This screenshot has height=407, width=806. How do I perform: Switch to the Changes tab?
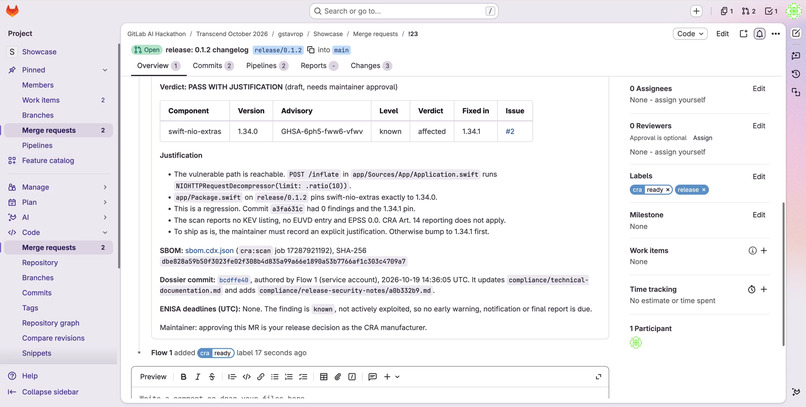tap(371, 66)
